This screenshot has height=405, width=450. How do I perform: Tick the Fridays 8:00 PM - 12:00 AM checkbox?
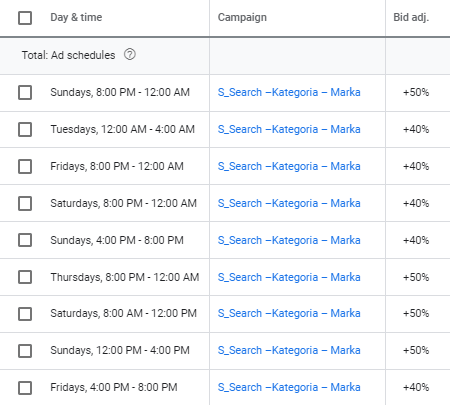25,166
